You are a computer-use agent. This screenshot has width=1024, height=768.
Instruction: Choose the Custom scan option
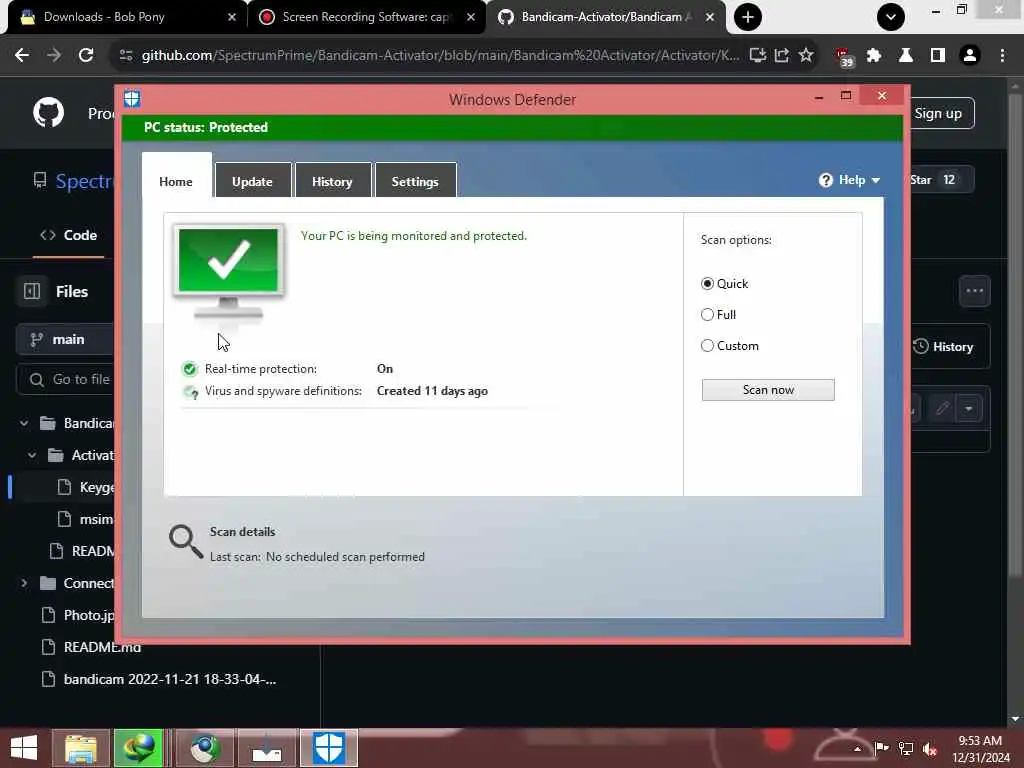click(x=707, y=345)
